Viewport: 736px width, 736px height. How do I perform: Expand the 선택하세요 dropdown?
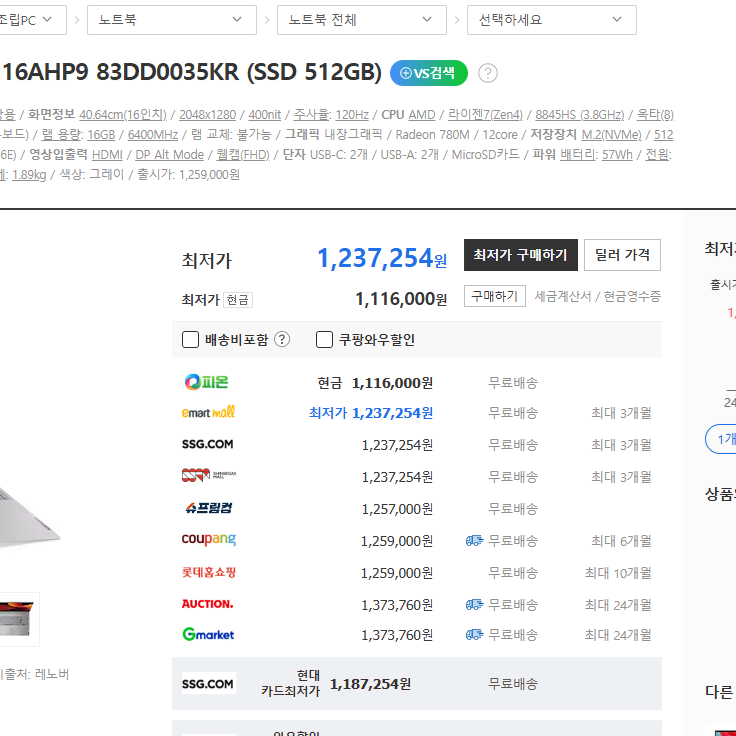552,20
